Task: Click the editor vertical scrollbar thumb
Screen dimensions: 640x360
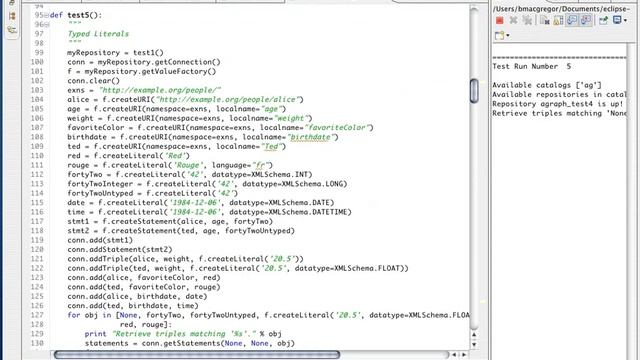Action: [x=474, y=91]
